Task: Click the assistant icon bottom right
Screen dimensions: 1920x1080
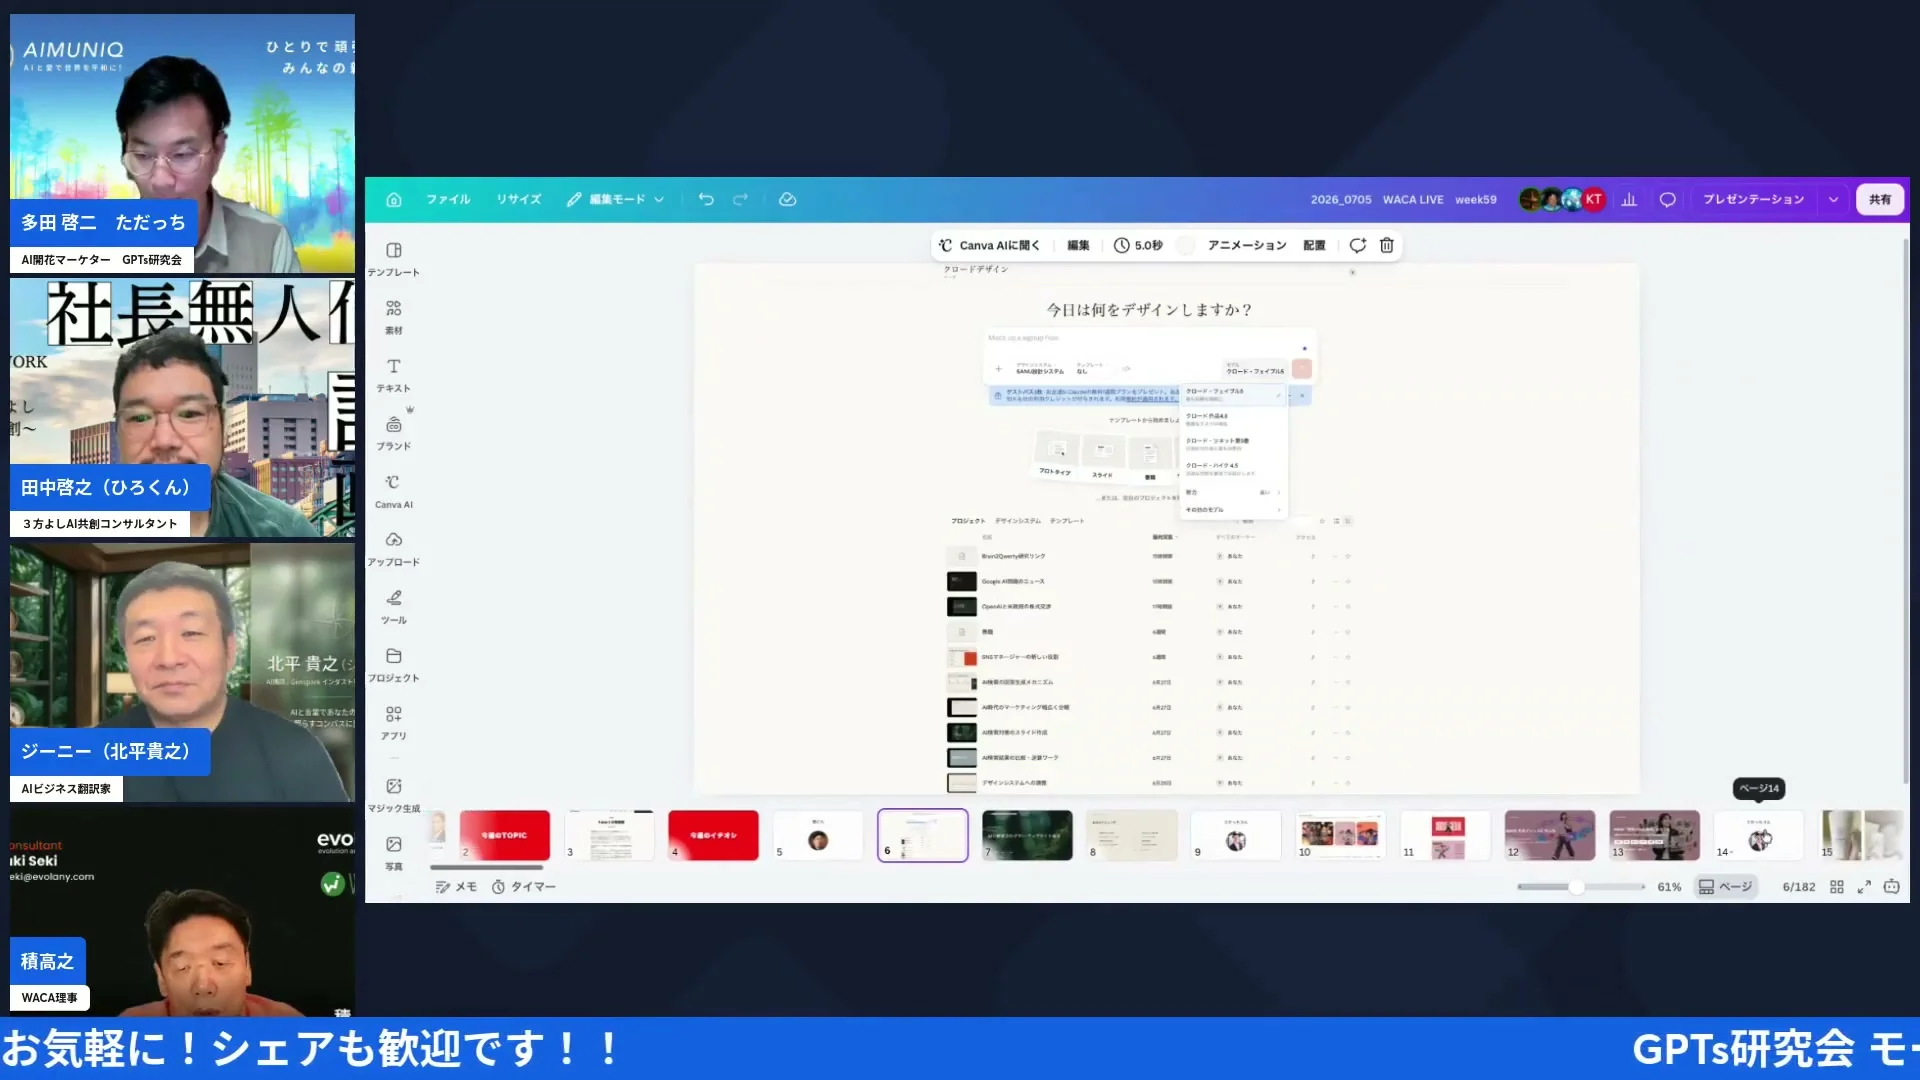Action: [1891, 887]
